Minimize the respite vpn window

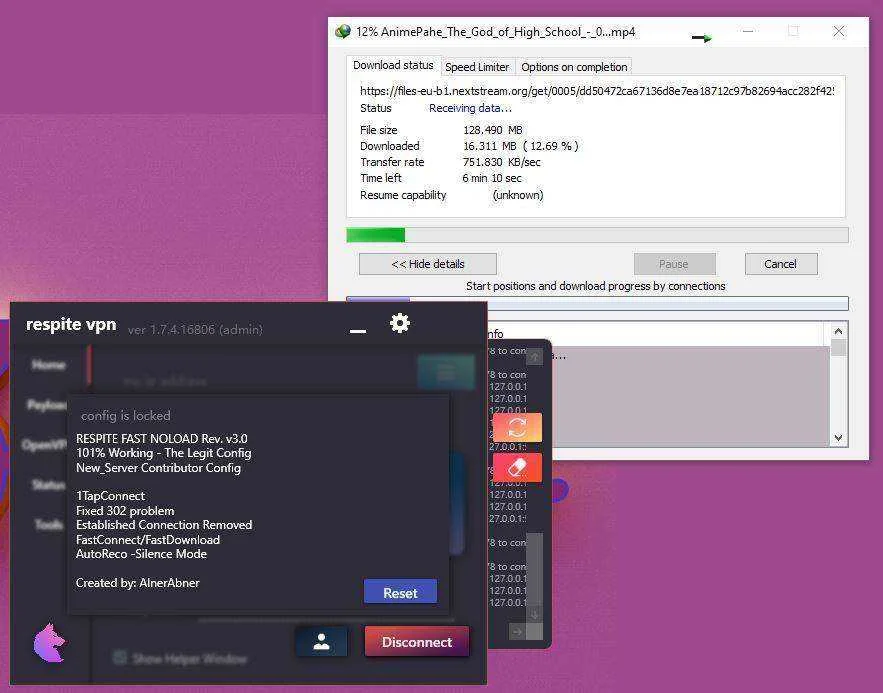(x=358, y=331)
